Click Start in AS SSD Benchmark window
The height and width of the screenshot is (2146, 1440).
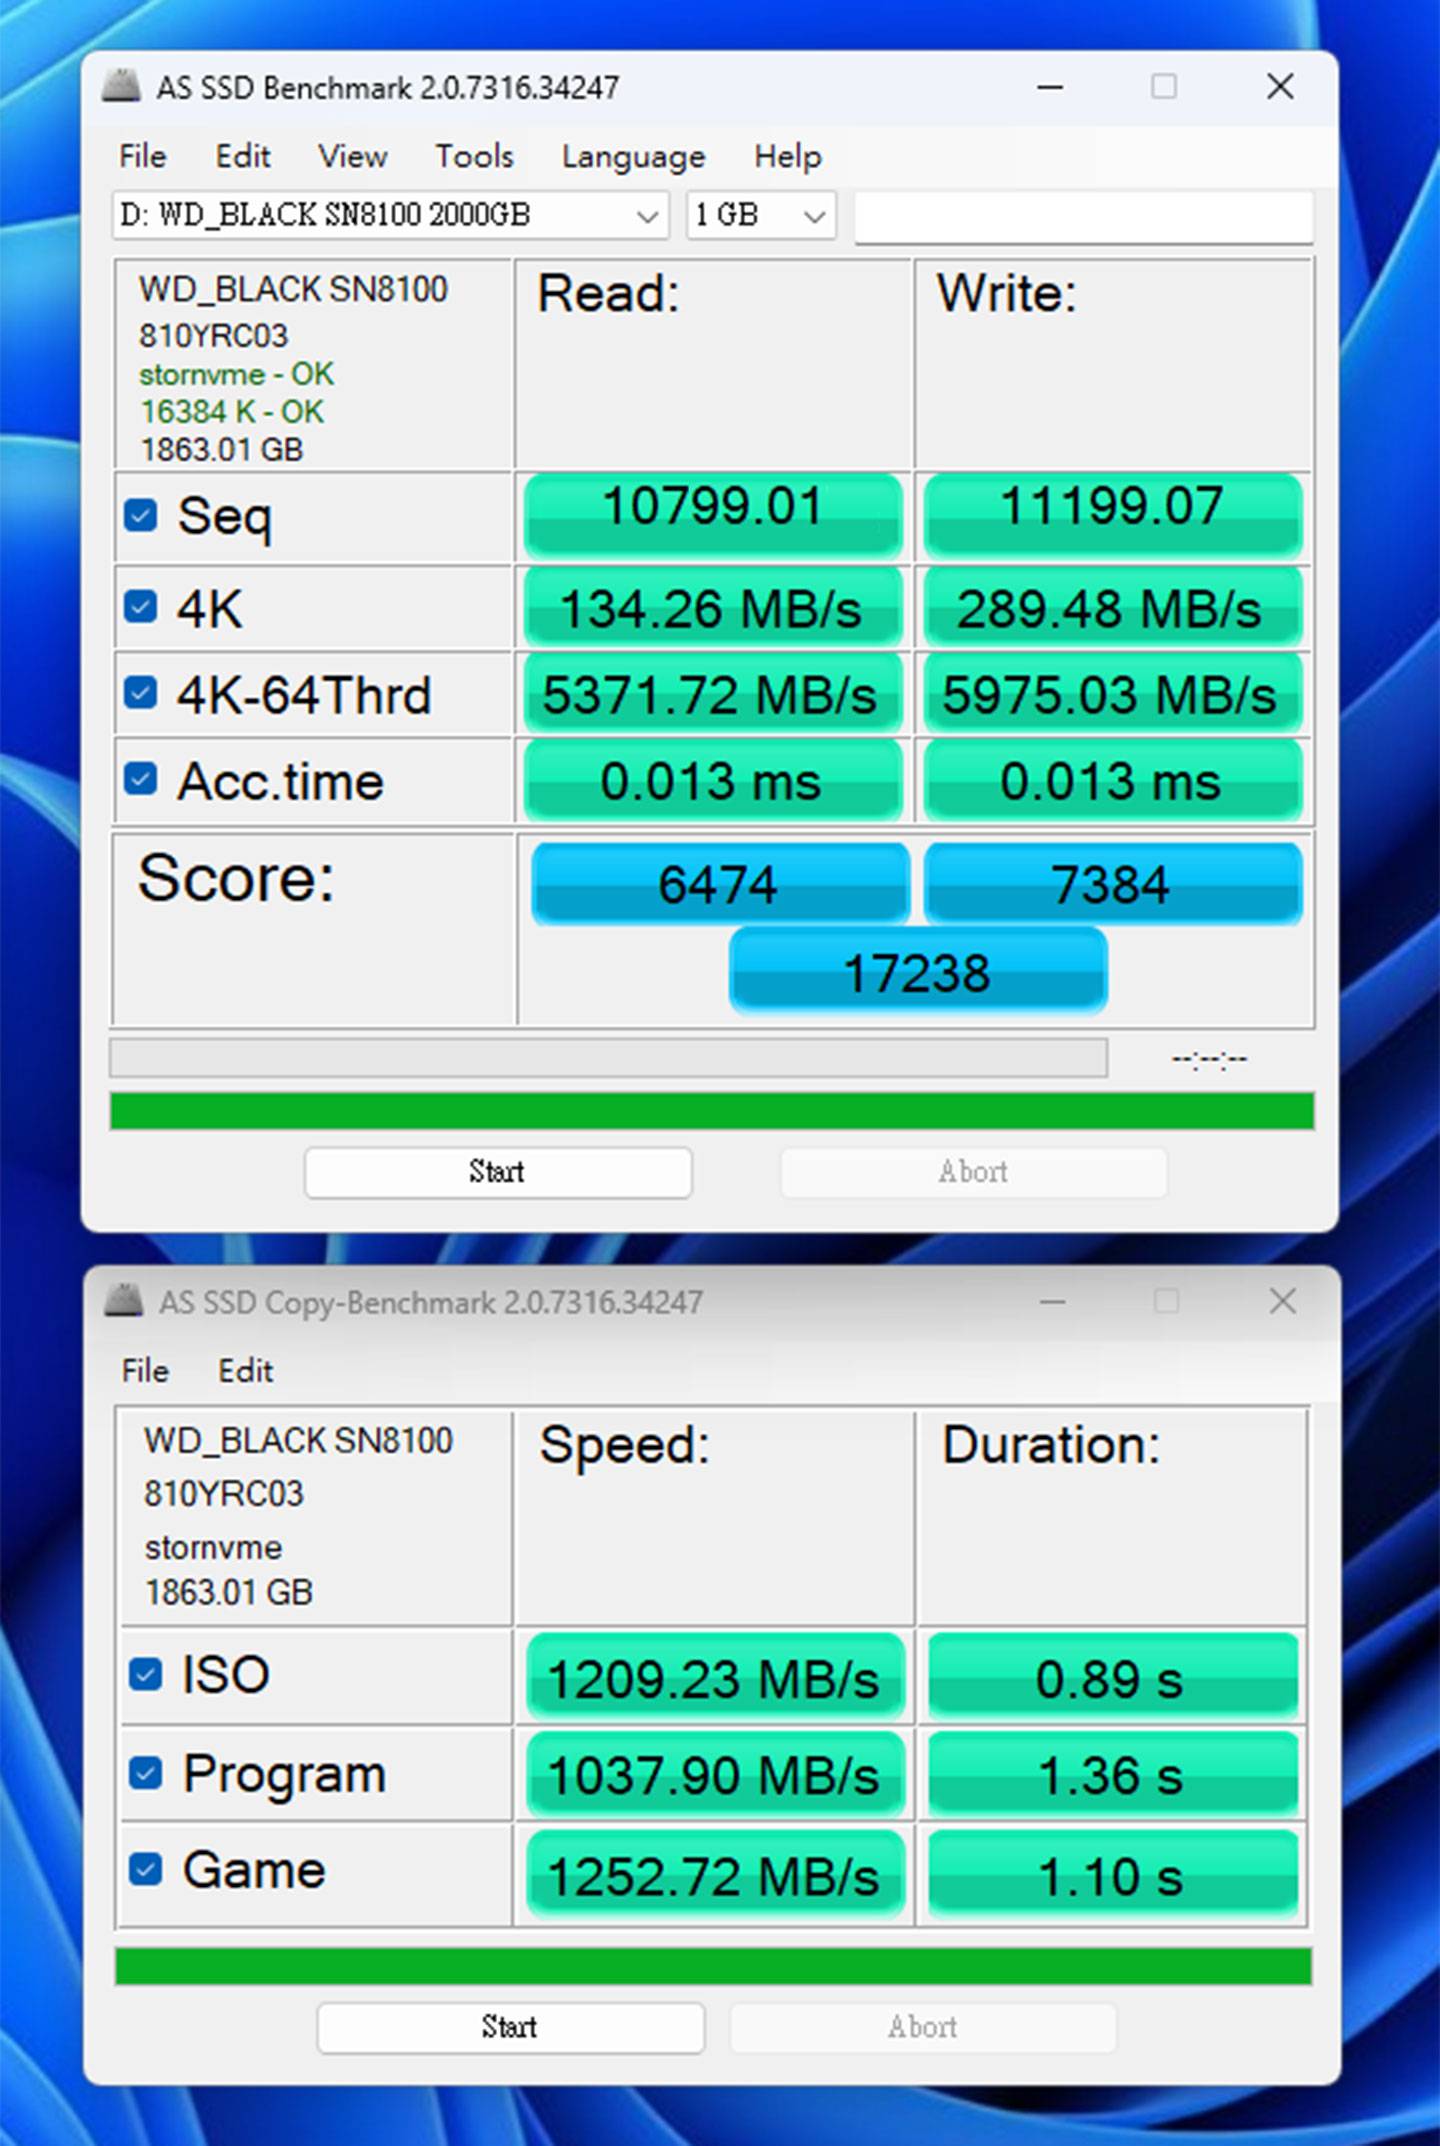pyautogui.click(x=498, y=1172)
